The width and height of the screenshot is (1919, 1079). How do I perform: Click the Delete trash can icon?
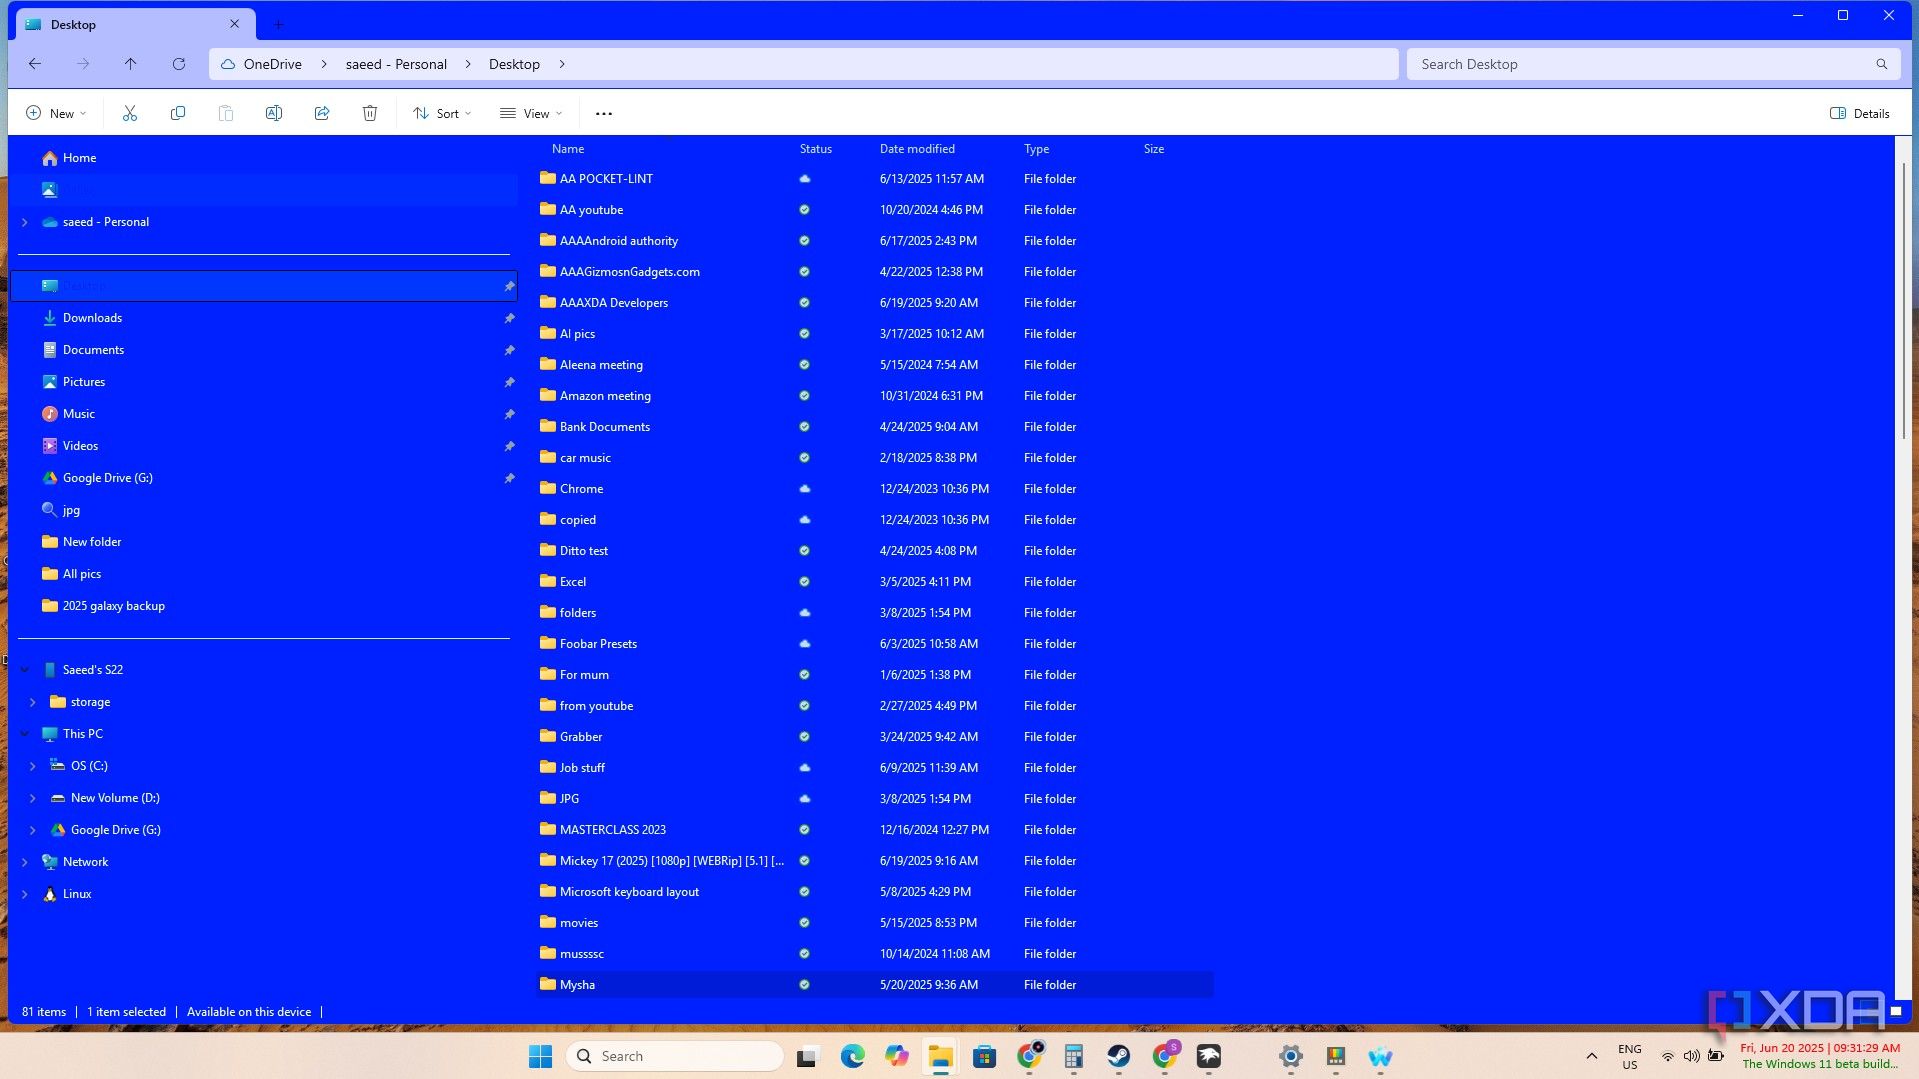coord(370,113)
